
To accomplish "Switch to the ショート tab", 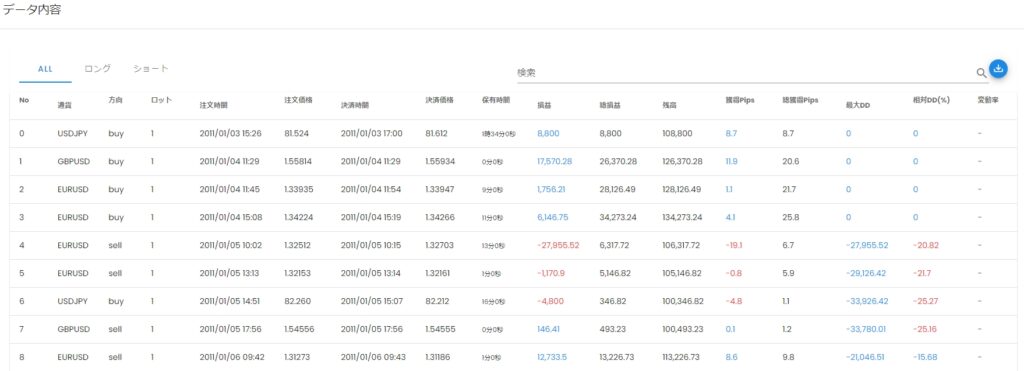I will [x=151, y=69].
